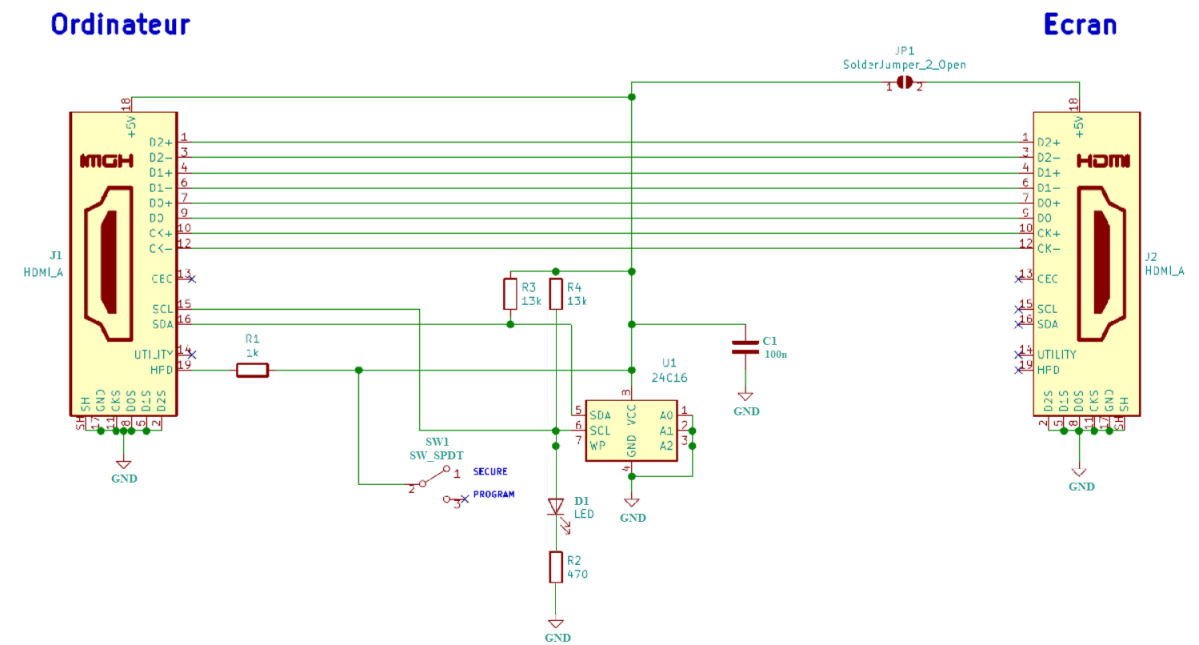The height and width of the screenshot is (645, 1199).
Task: Click the "Ecran" title text
Action: [1079, 24]
